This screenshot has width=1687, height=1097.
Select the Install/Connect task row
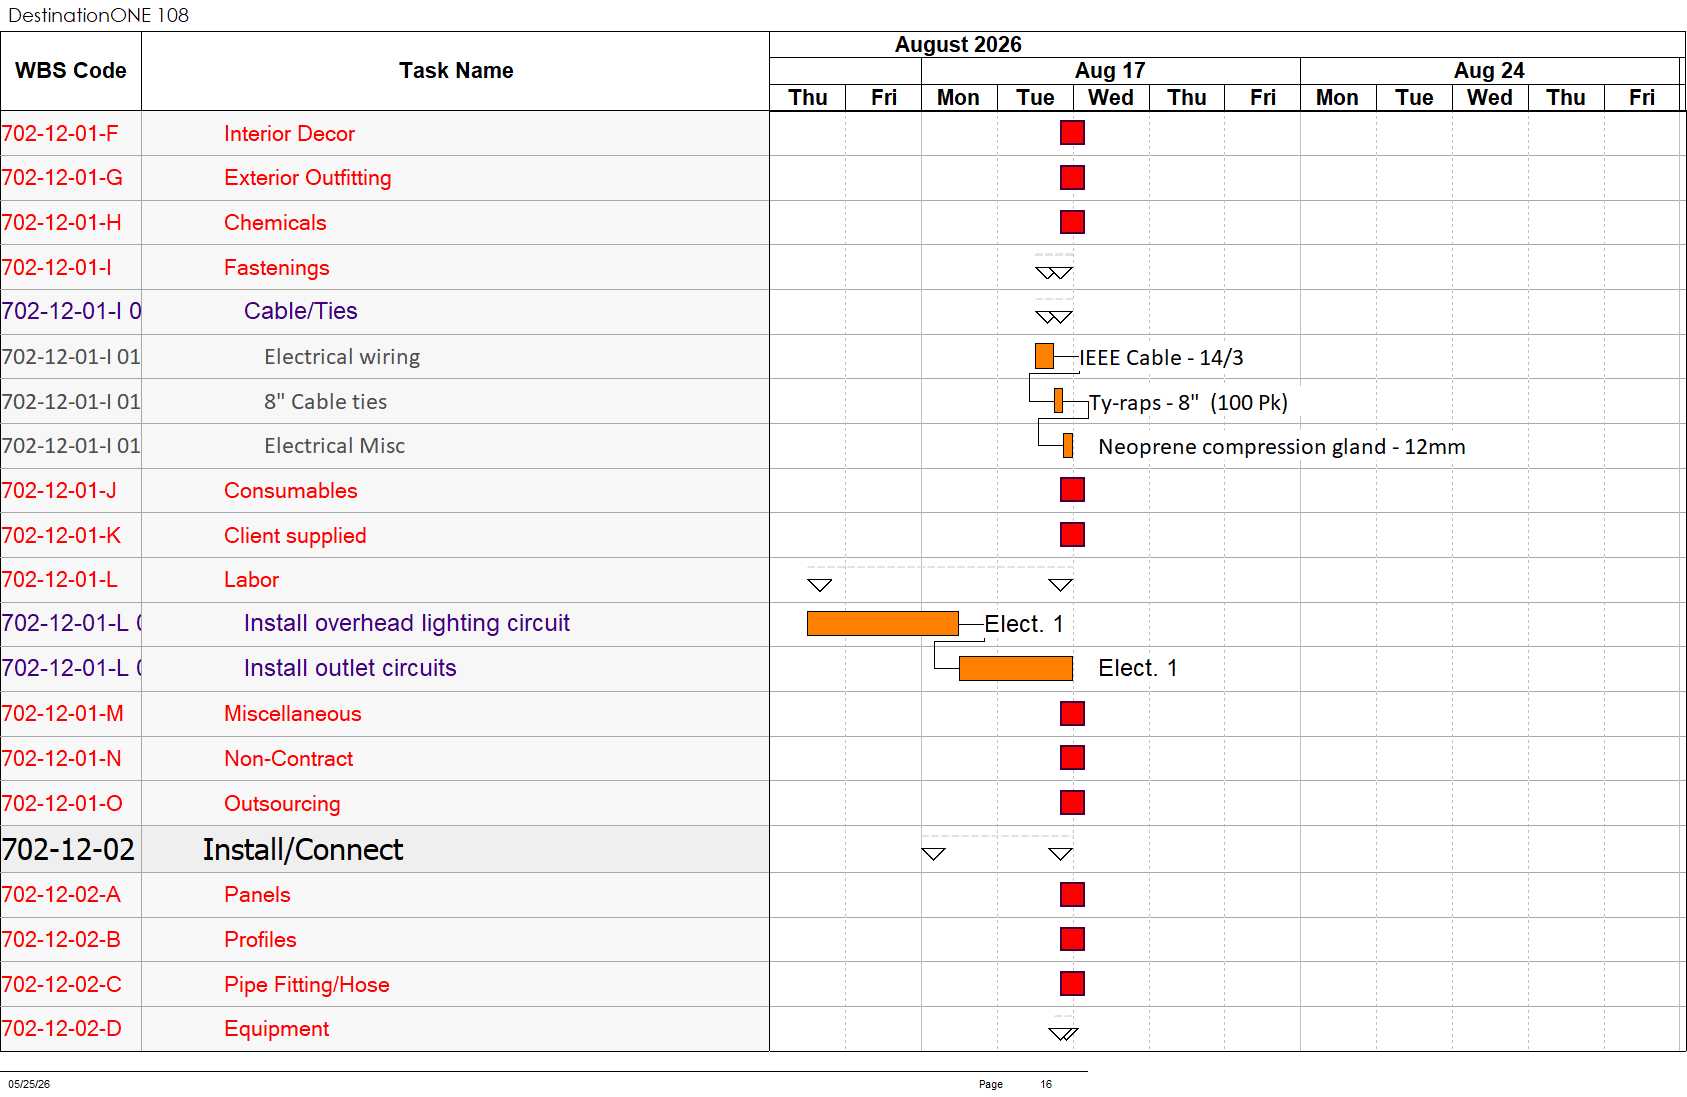[x=385, y=850]
